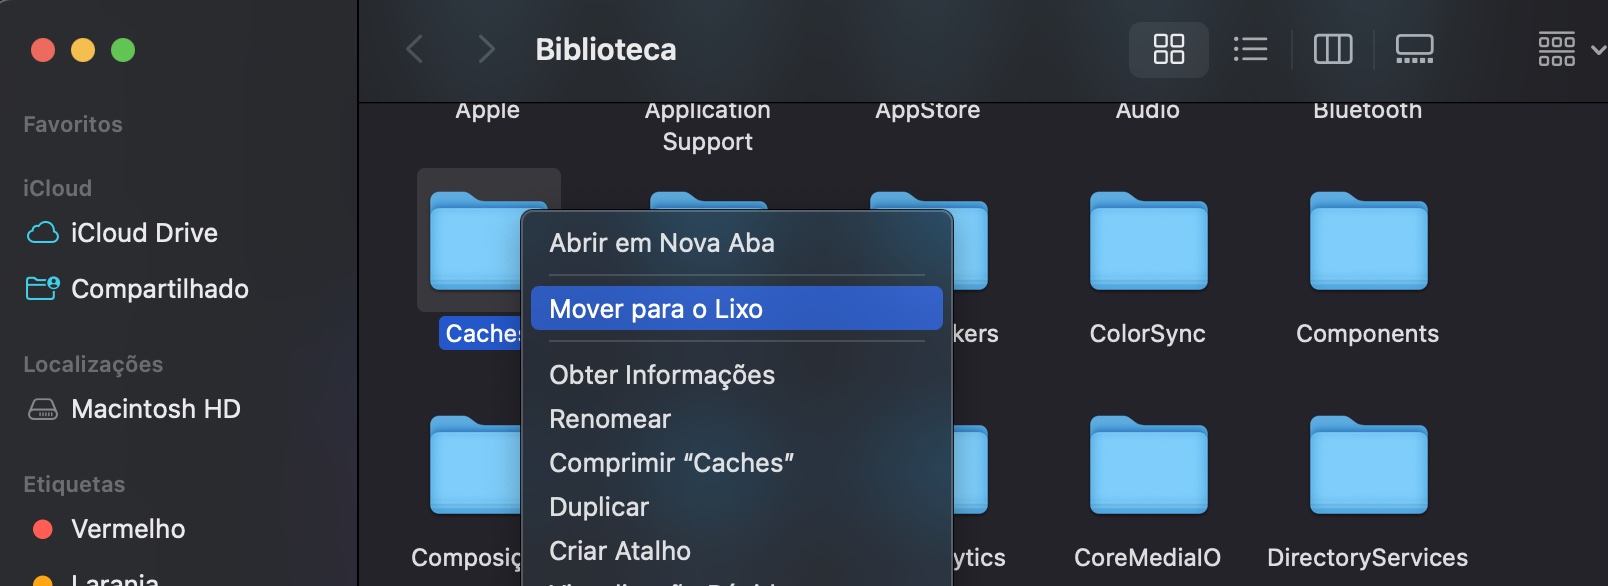Collapse the Etiquetas section
Viewport: 1608px width, 586px height.
[74, 483]
